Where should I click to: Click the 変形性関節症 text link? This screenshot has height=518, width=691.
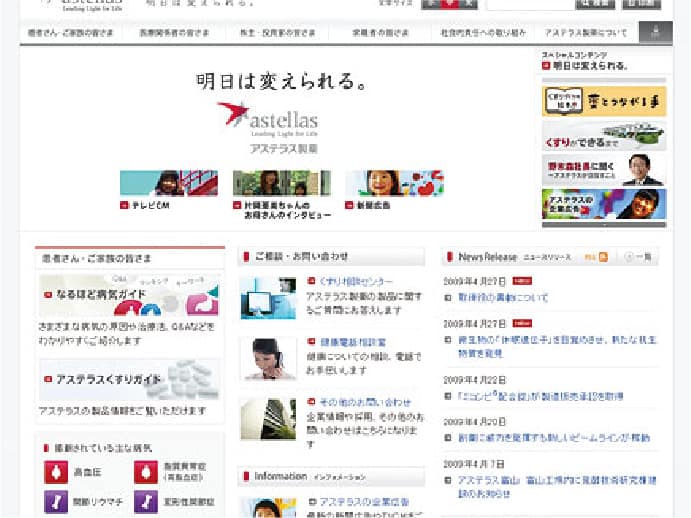point(189,502)
